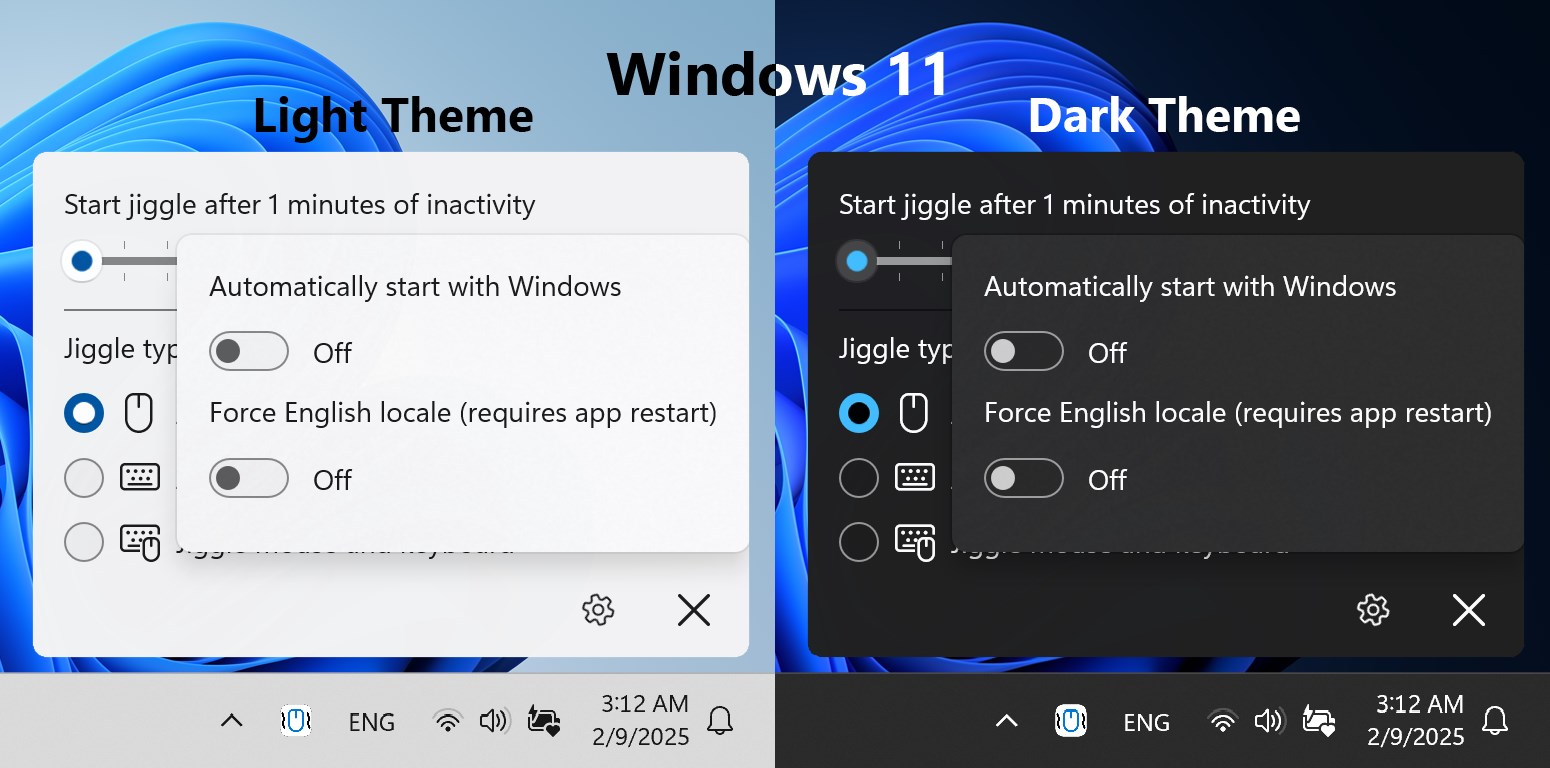Viewport: 1550px width, 768px height.
Task: Click the inactivity slider thumb in dark theme
Action: pos(857,261)
